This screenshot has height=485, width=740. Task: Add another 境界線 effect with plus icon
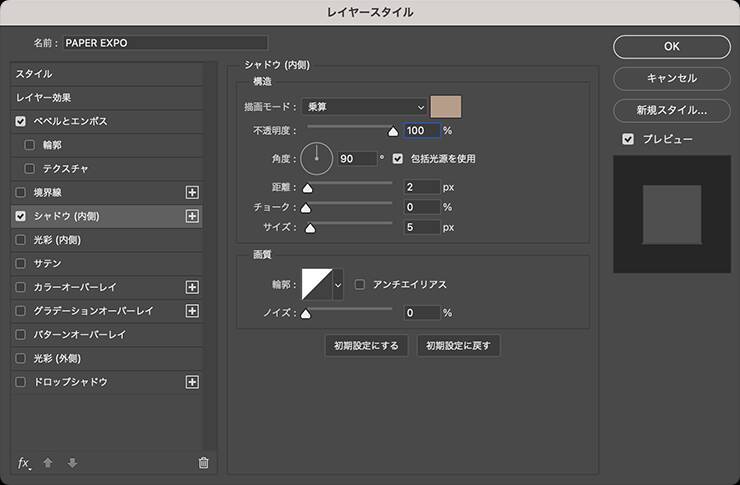pos(193,192)
